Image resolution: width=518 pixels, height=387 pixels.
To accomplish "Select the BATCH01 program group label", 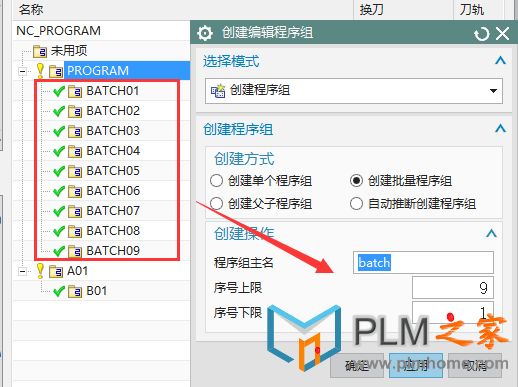I will (x=113, y=91).
